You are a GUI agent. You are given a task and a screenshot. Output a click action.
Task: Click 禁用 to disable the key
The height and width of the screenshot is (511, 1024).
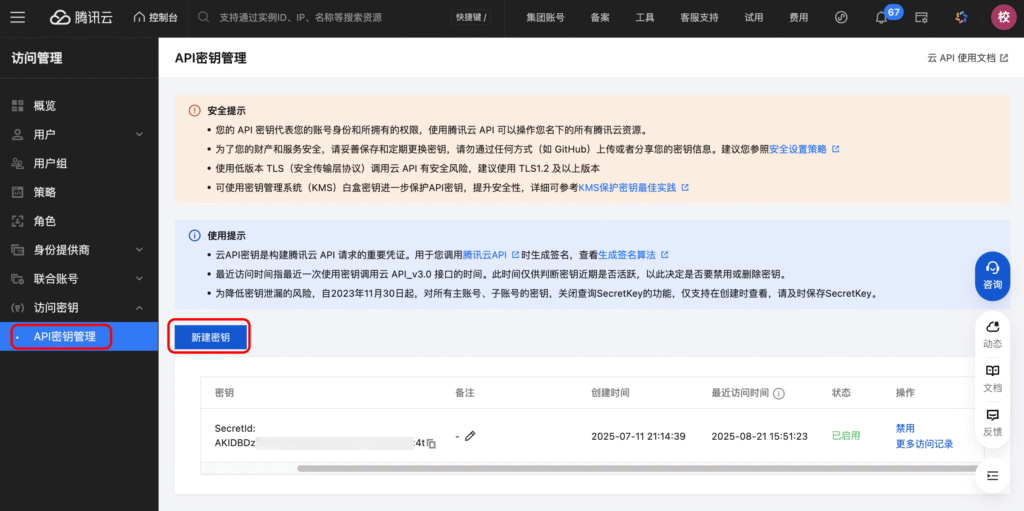click(905, 428)
